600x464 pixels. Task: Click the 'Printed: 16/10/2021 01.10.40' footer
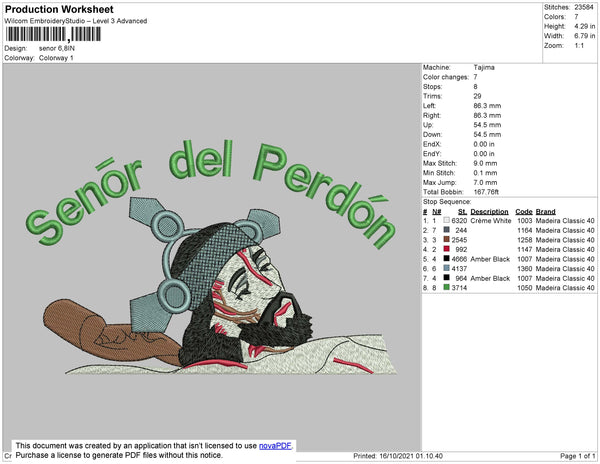[x=398, y=456]
